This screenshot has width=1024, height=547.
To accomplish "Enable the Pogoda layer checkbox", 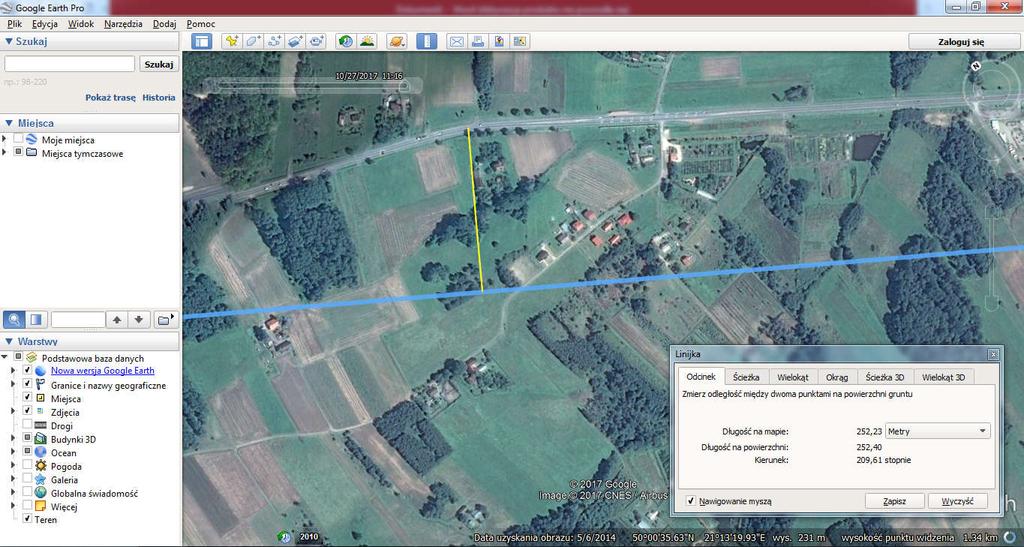I will point(27,466).
